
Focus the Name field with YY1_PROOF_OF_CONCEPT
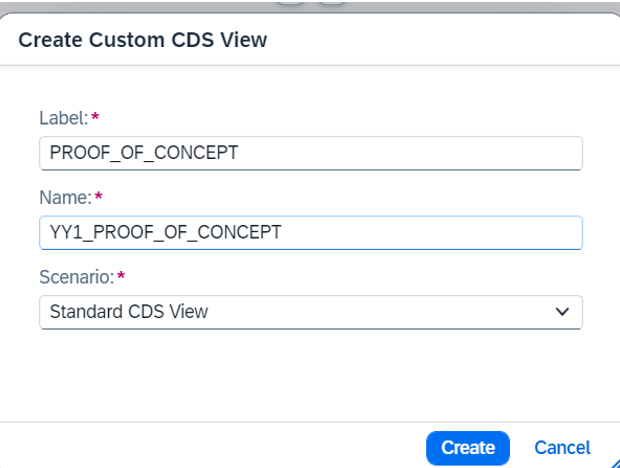click(x=311, y=233)
